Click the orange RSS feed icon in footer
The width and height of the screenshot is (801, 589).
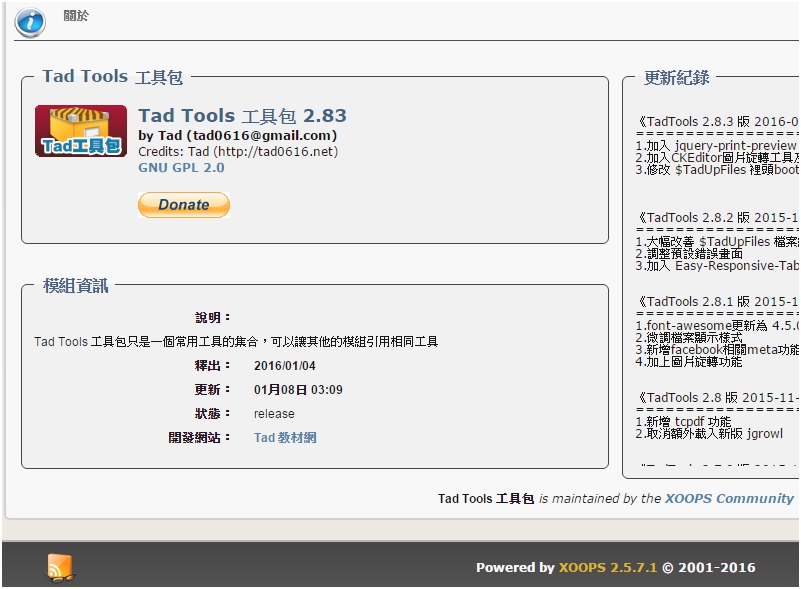pos(60,568)
